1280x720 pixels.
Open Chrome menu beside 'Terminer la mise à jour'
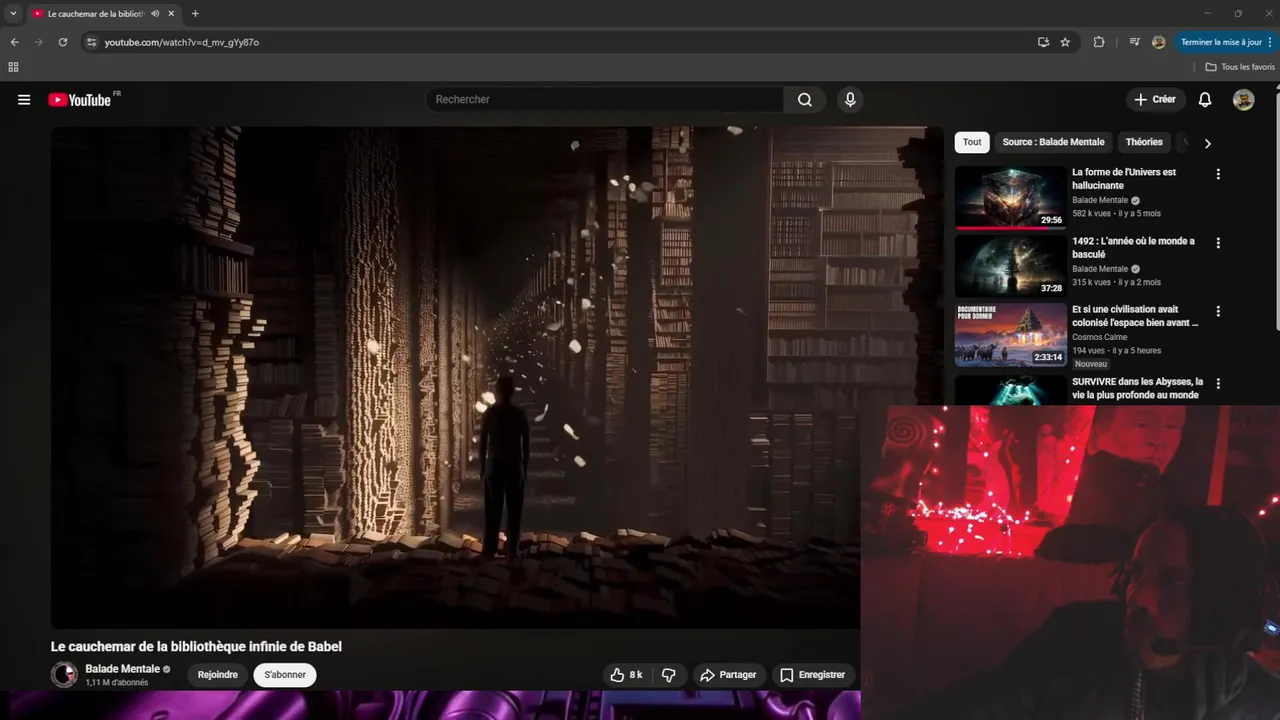click(x=1270, y=42)
